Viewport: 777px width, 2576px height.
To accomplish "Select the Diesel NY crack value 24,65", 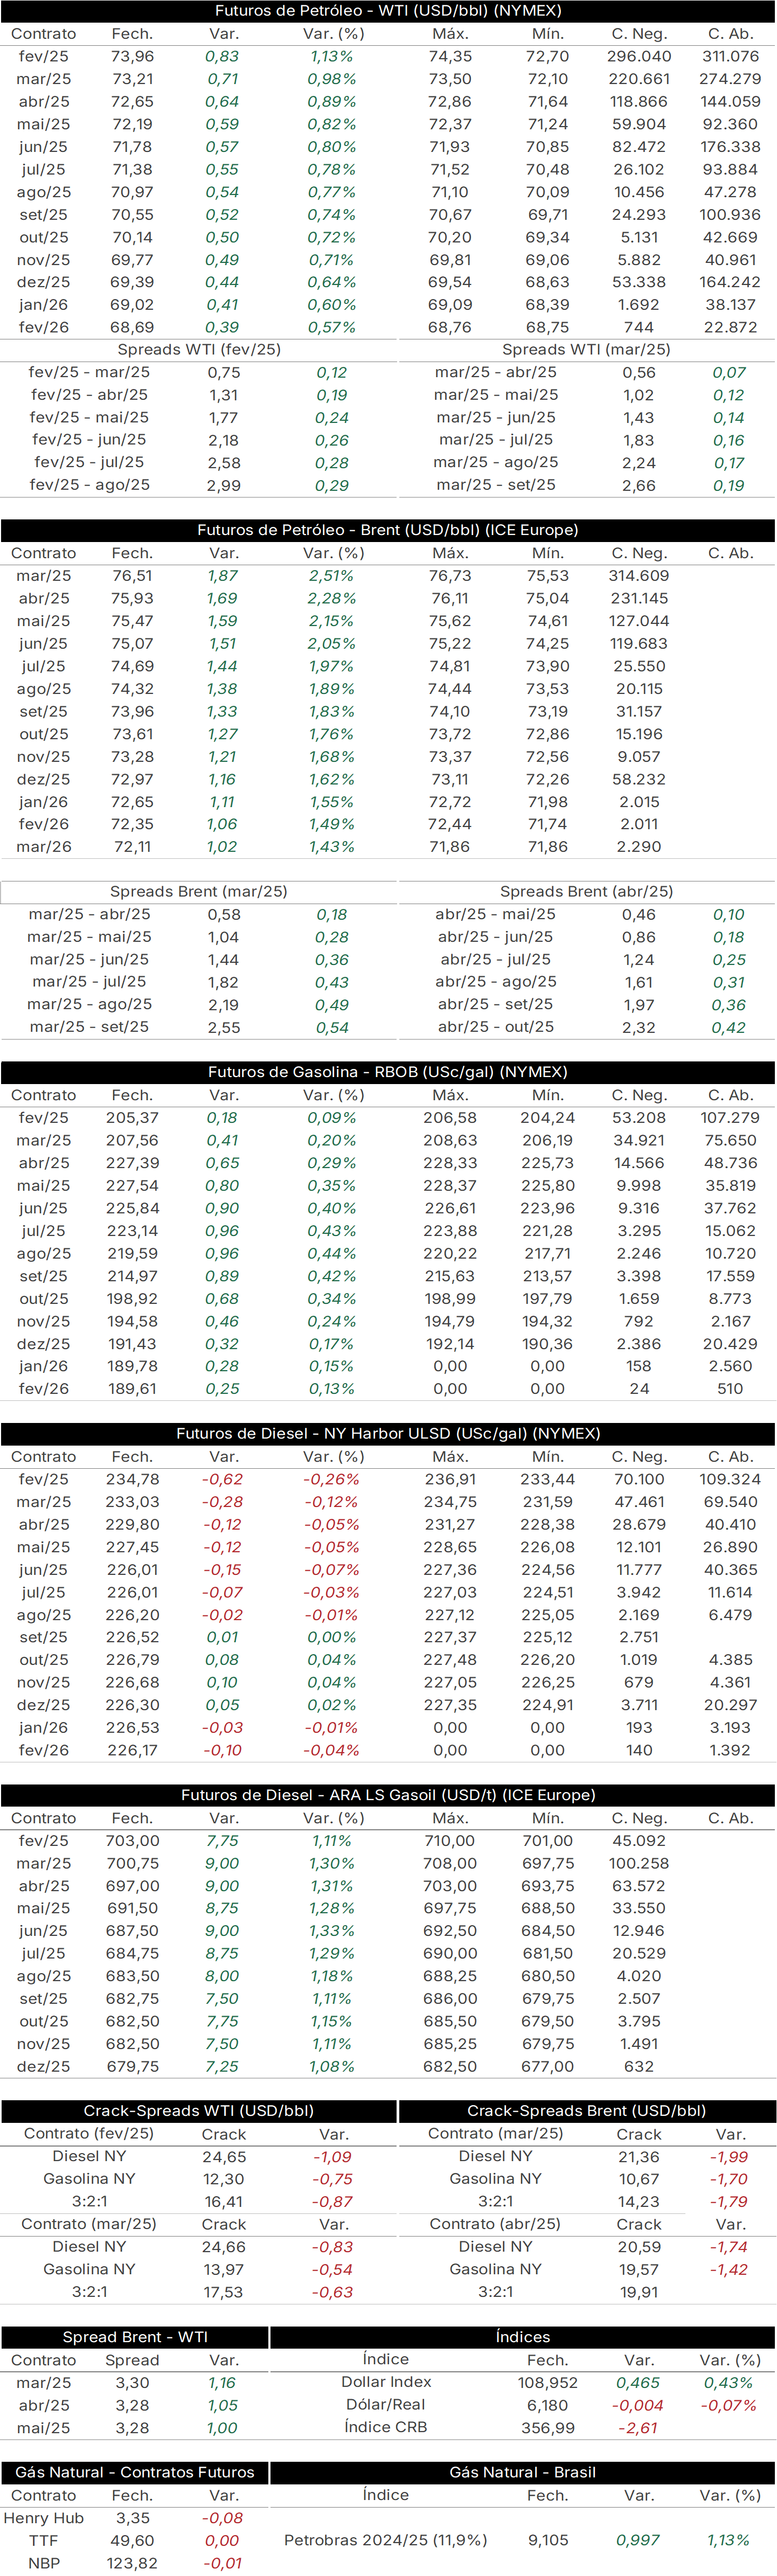I will pyautogui.click(x=224, y=2157).
